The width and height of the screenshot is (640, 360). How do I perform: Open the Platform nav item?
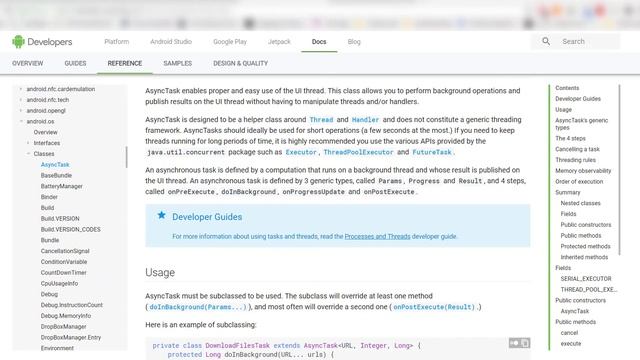point(117,42)
